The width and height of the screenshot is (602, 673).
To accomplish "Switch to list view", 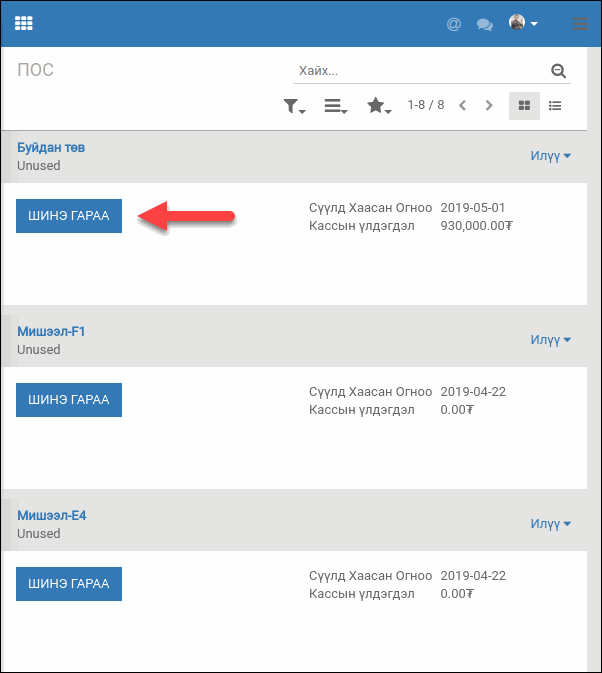I will coord(555,105).
